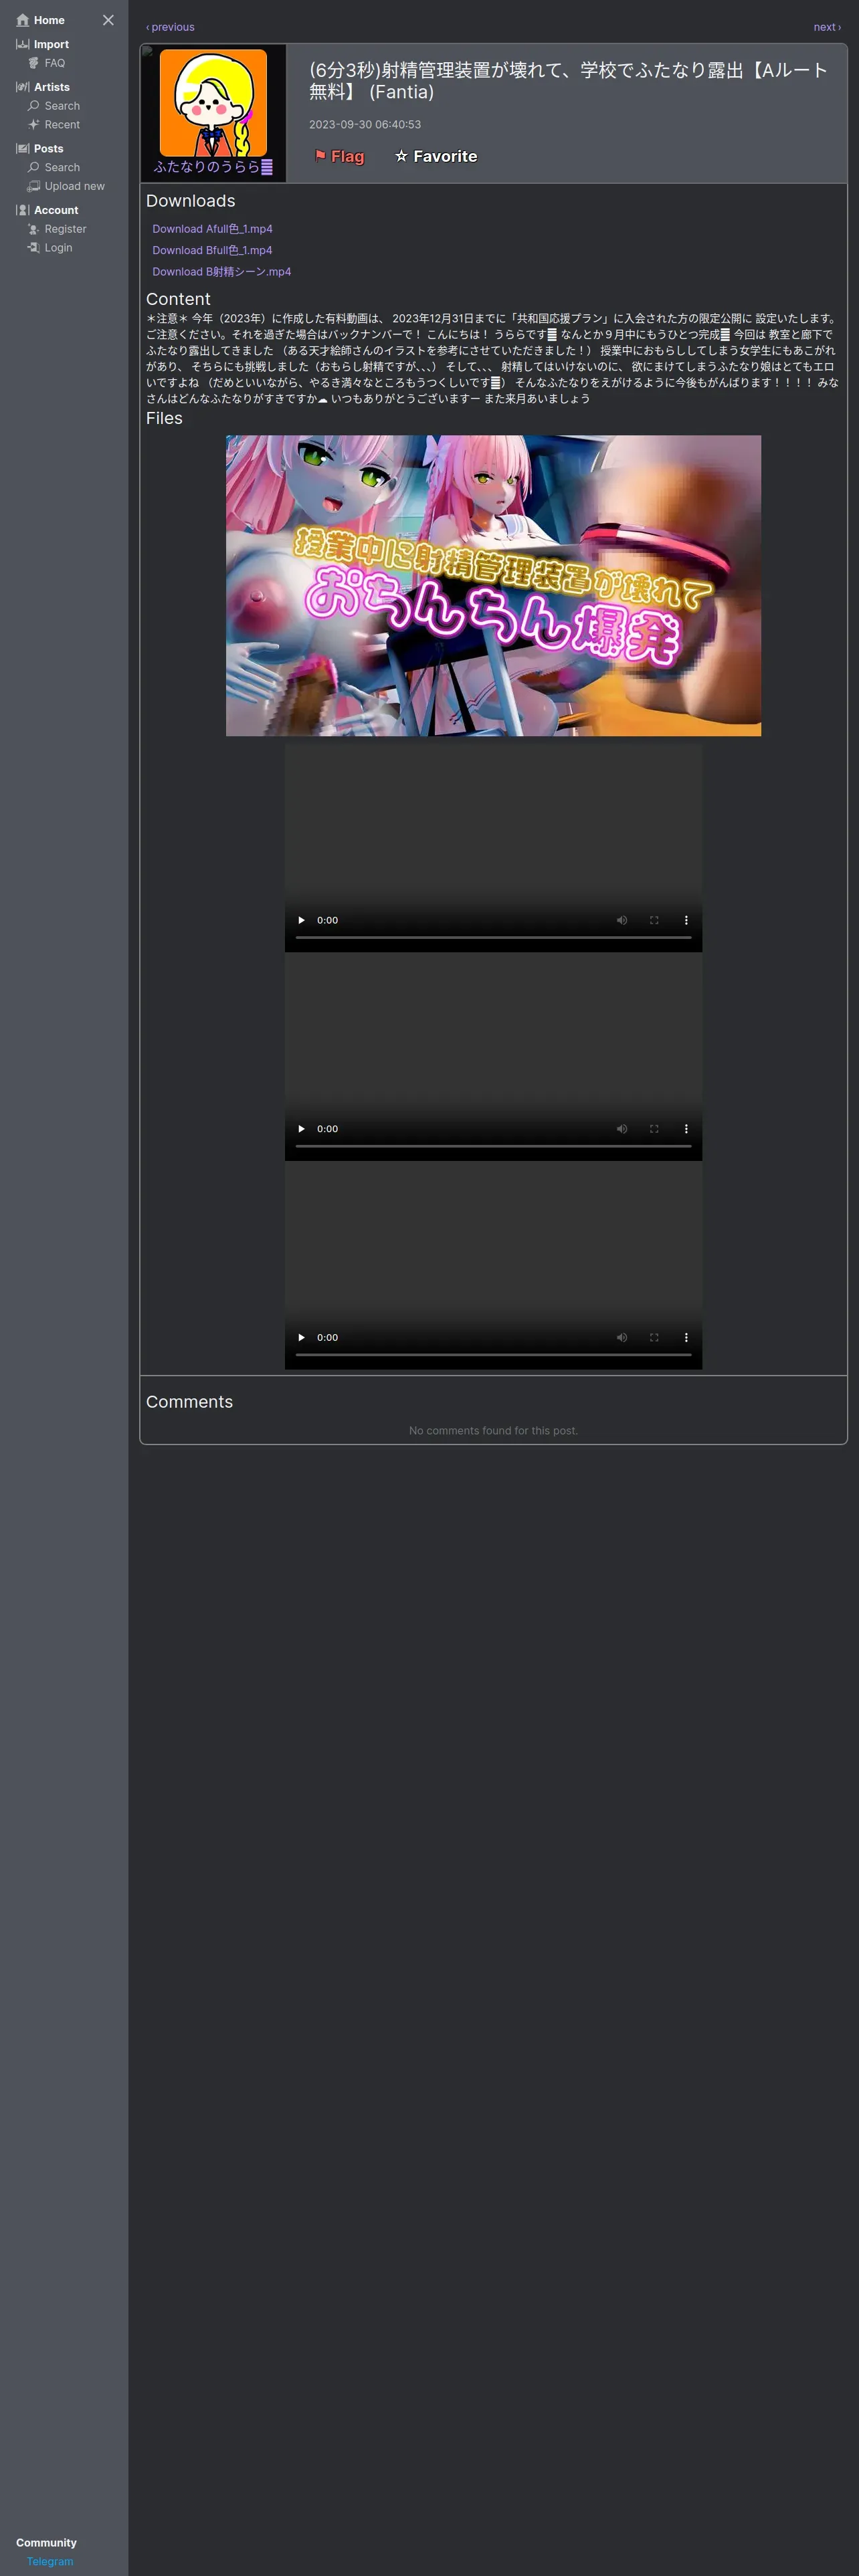The height and width of the screenshot is (2576, 859).
Task: Click the post timestamp 2023-09-30 06:40:53
Action: 365,125
